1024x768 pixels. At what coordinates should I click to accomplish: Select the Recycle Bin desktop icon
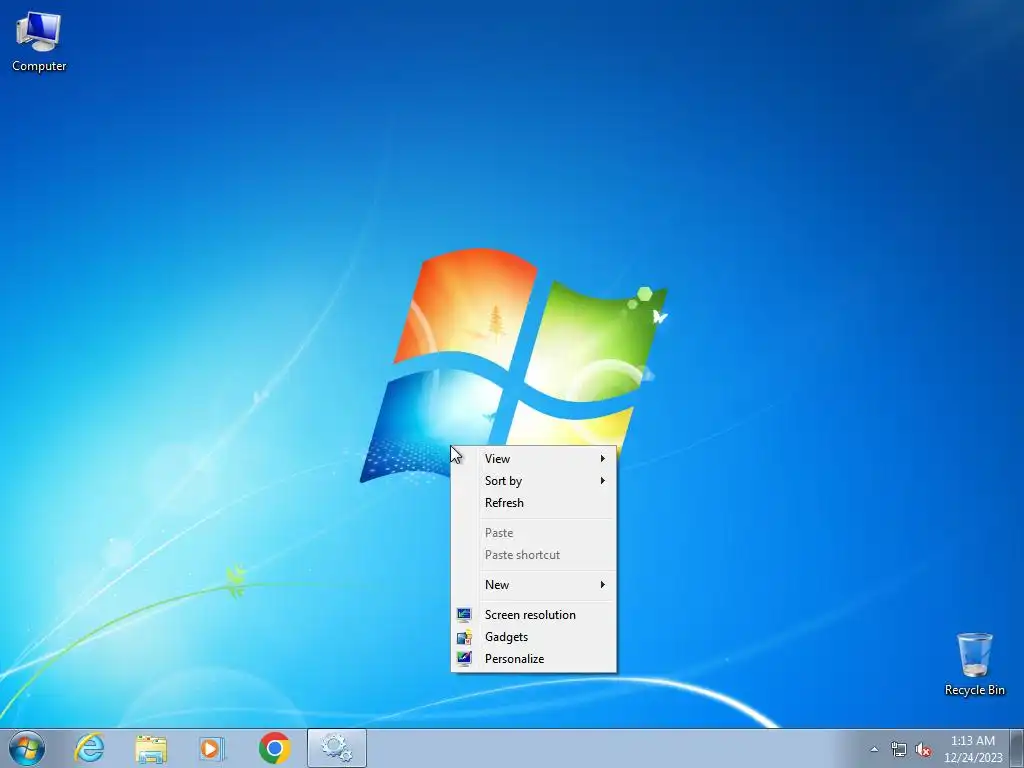click(x=974, y=664)
